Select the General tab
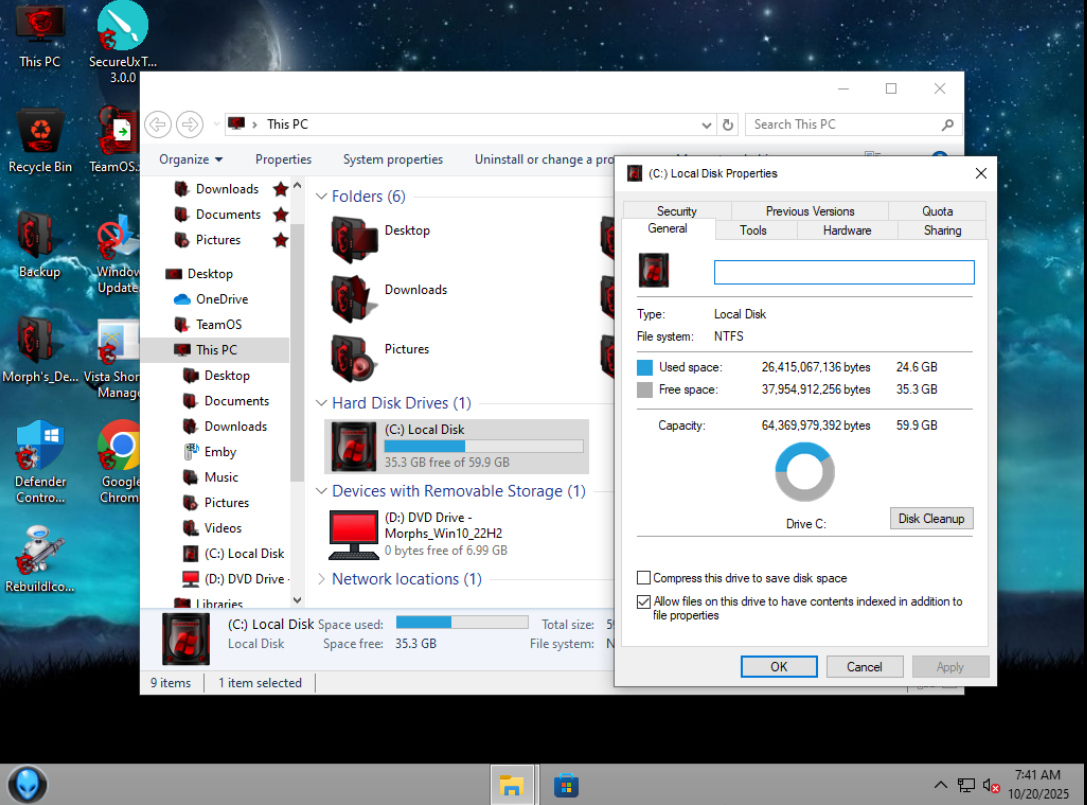 point(668,229)
